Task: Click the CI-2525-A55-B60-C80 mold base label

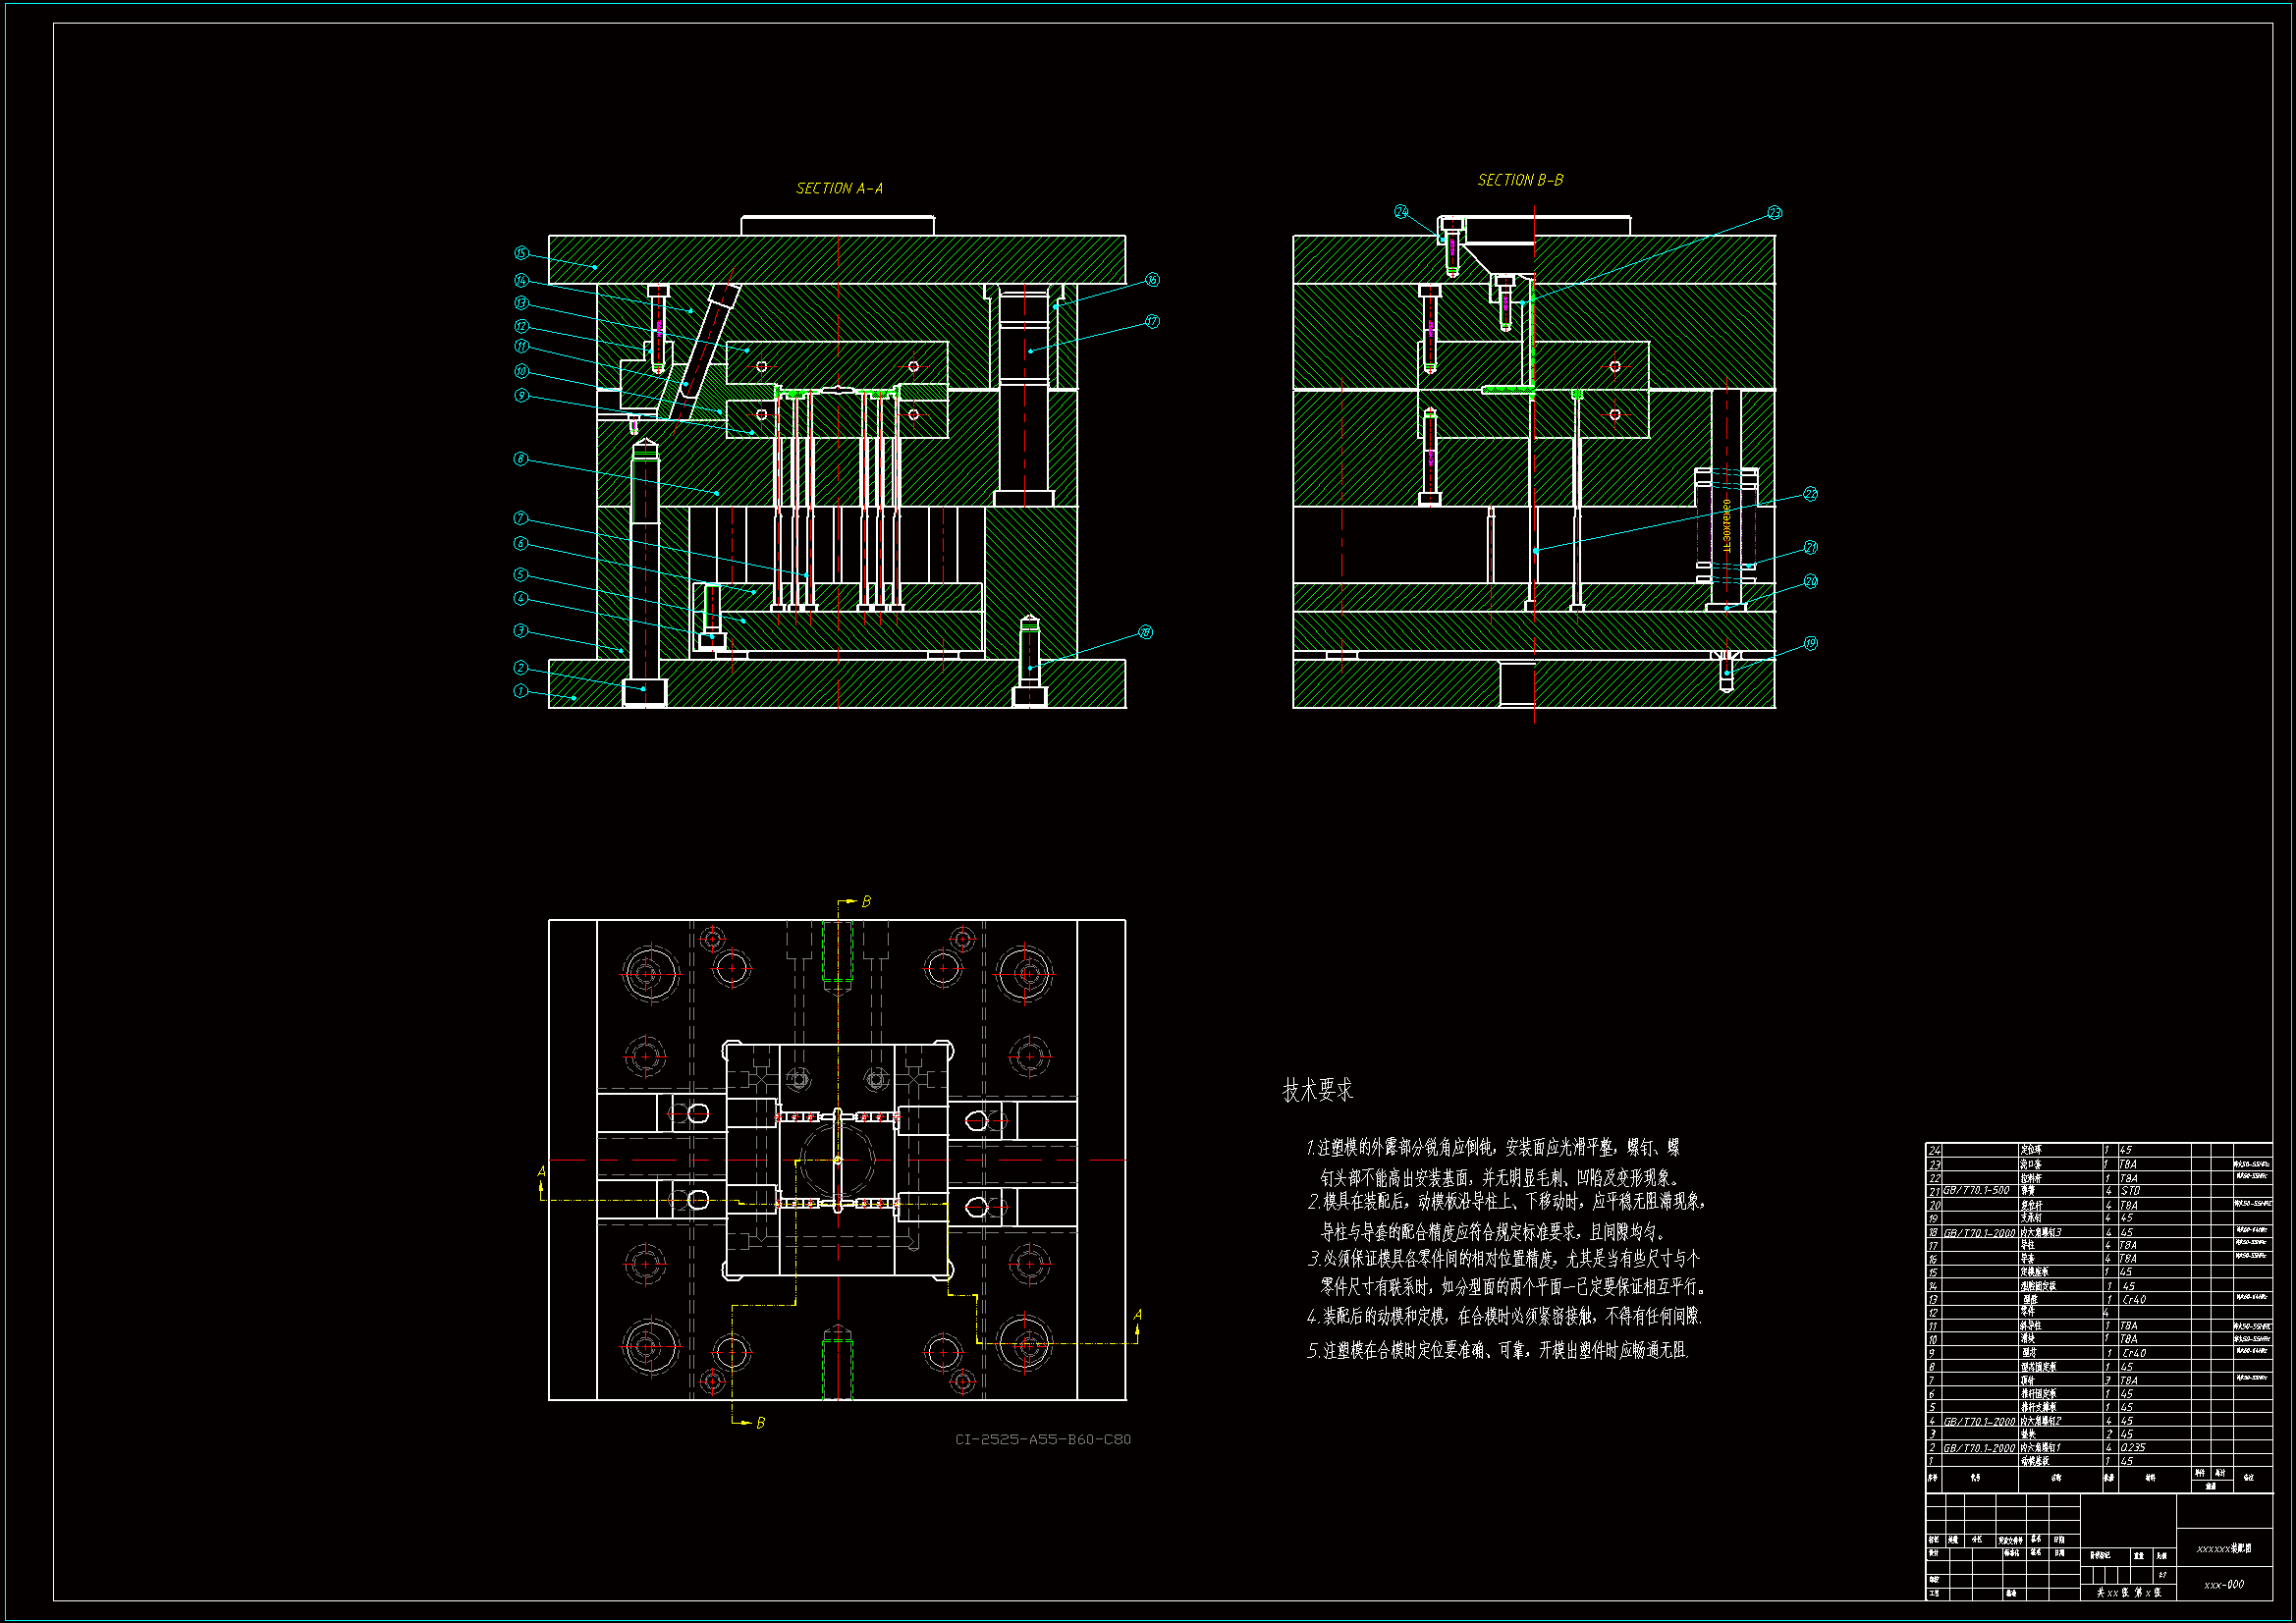Action: (1042, 1439)
